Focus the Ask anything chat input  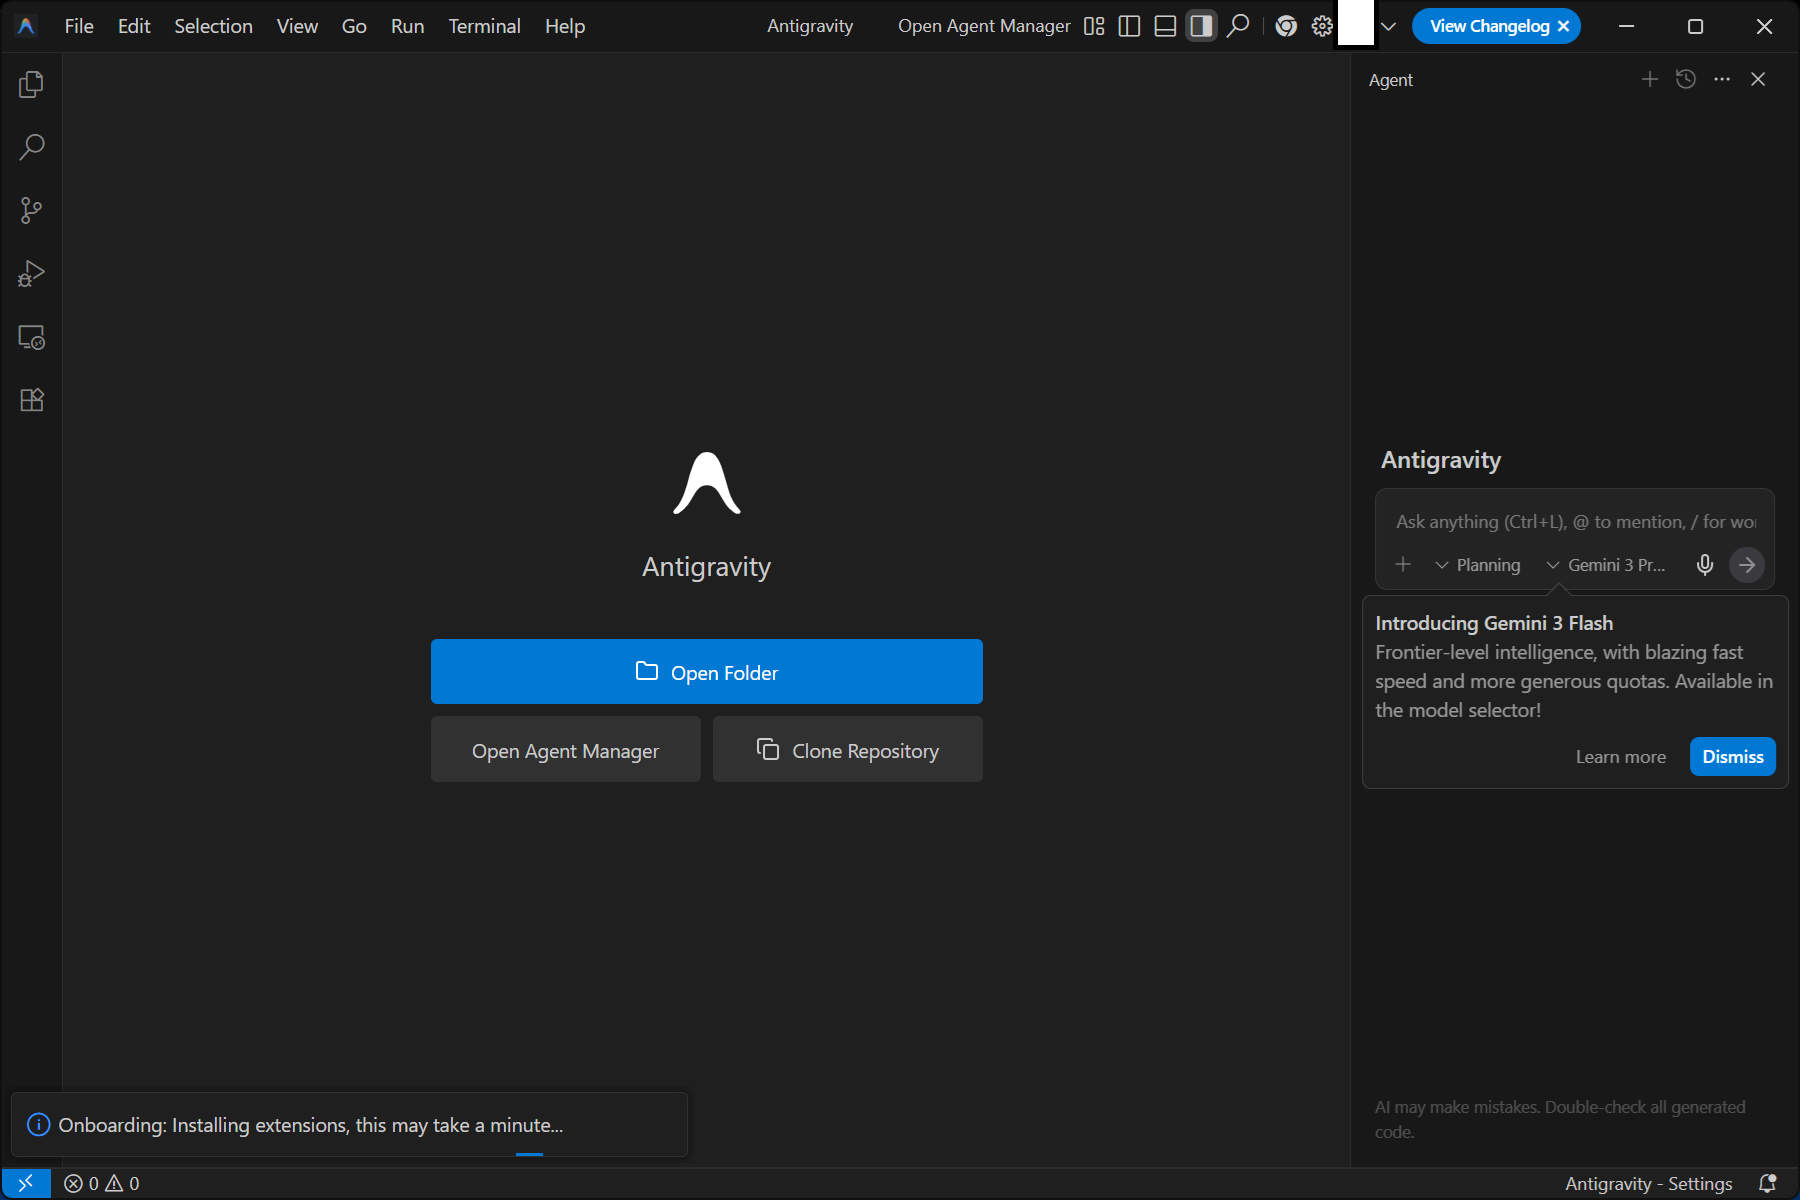tap(1574, 522)
